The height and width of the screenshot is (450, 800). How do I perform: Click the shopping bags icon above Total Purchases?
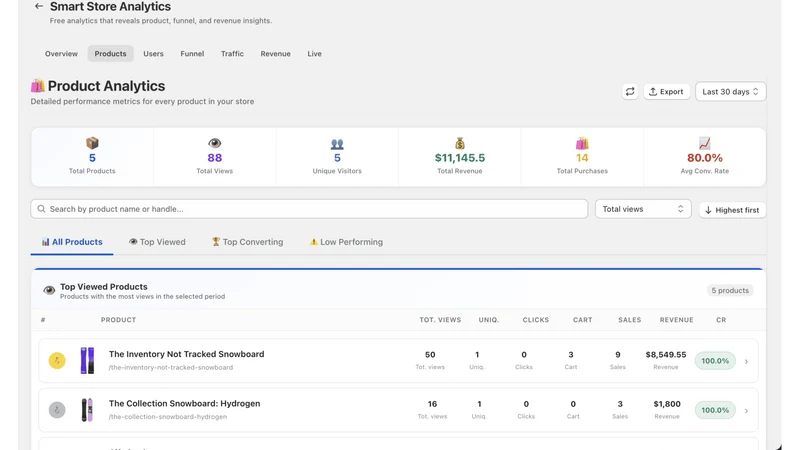(x=582, y=143)
